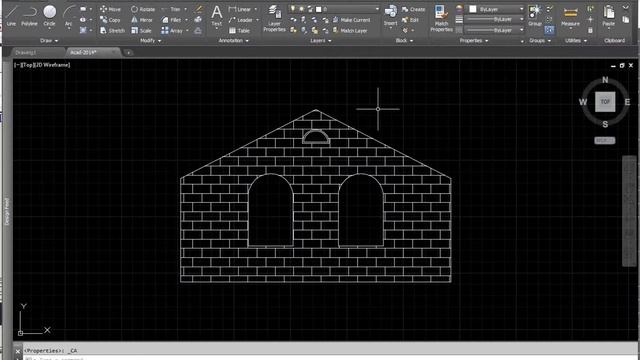
Task: Activate the Stretch command
Action: [112, 30]
